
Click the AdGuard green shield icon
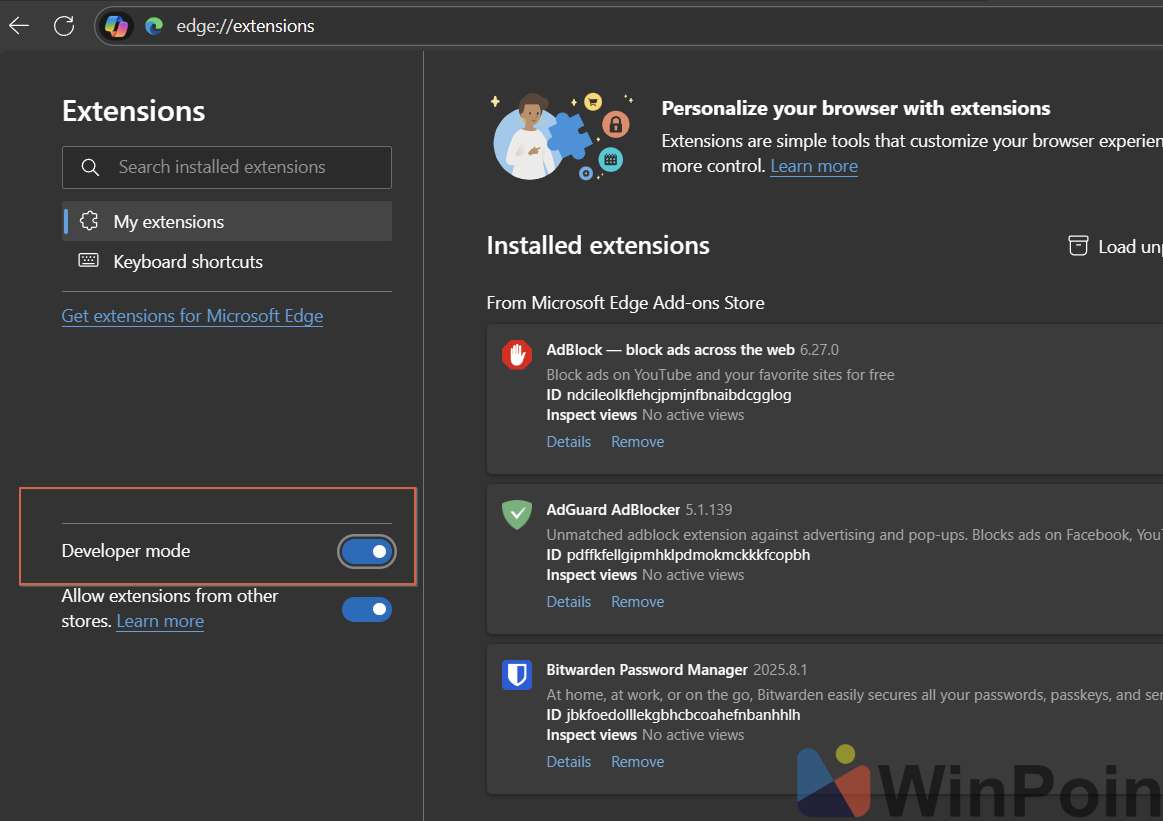click(x=517, y=515)
